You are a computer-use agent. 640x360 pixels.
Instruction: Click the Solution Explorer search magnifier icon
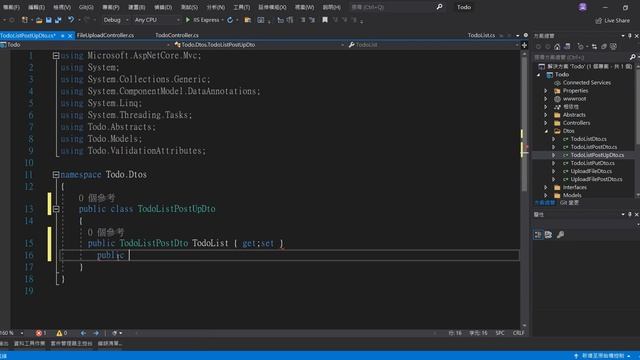click(632, 57)
